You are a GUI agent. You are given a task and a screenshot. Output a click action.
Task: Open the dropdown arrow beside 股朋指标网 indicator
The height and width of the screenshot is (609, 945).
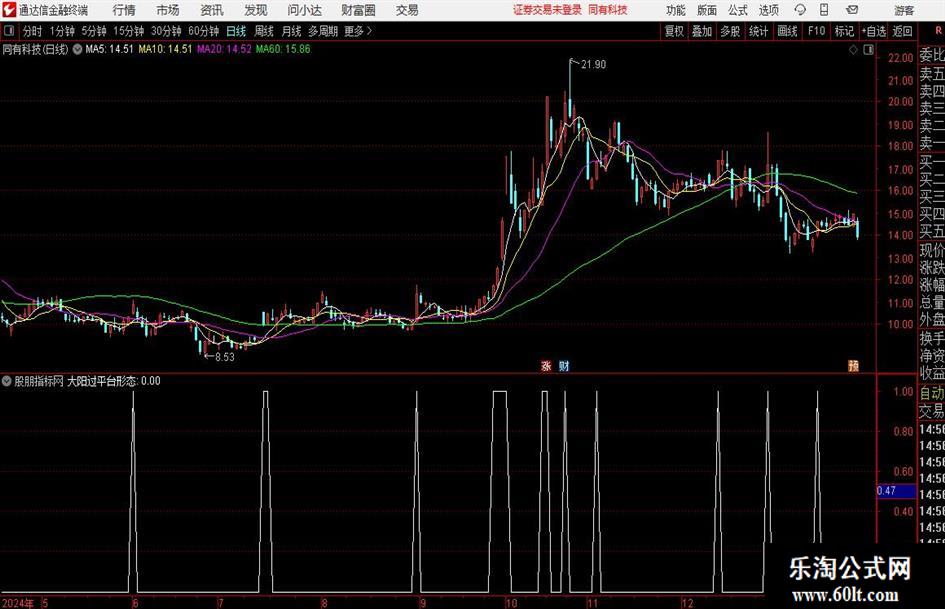(7, 381)
